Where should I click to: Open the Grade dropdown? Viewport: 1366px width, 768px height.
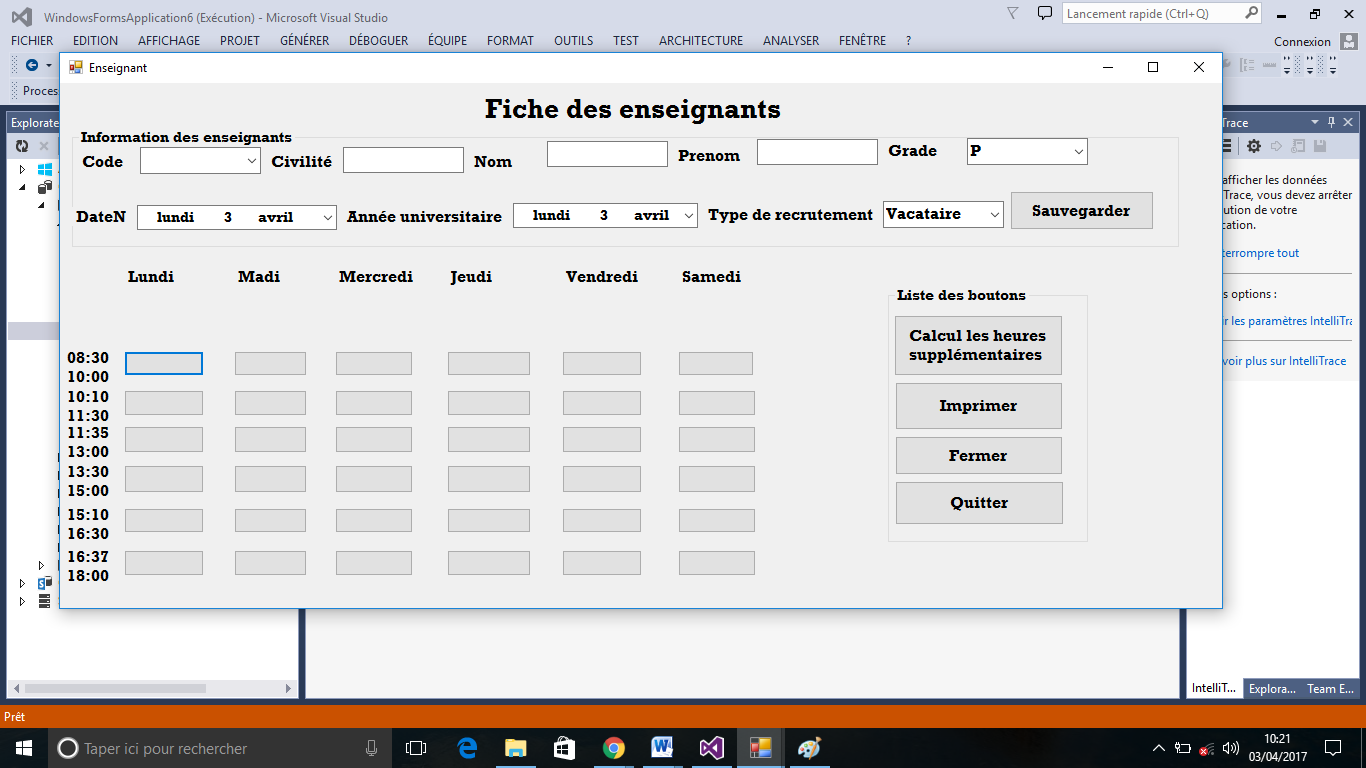(1079, 151)
